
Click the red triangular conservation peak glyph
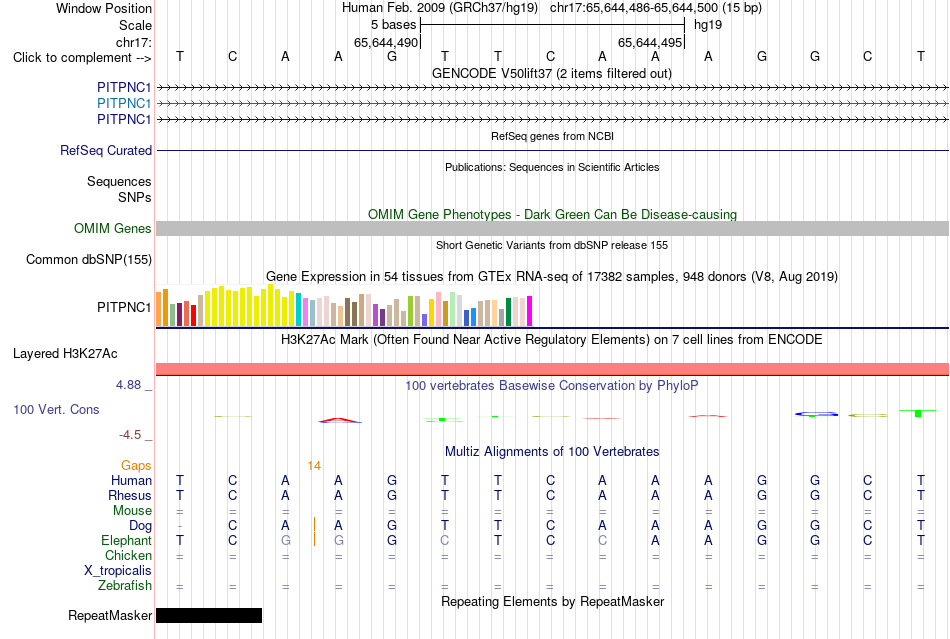click(339, 420)
